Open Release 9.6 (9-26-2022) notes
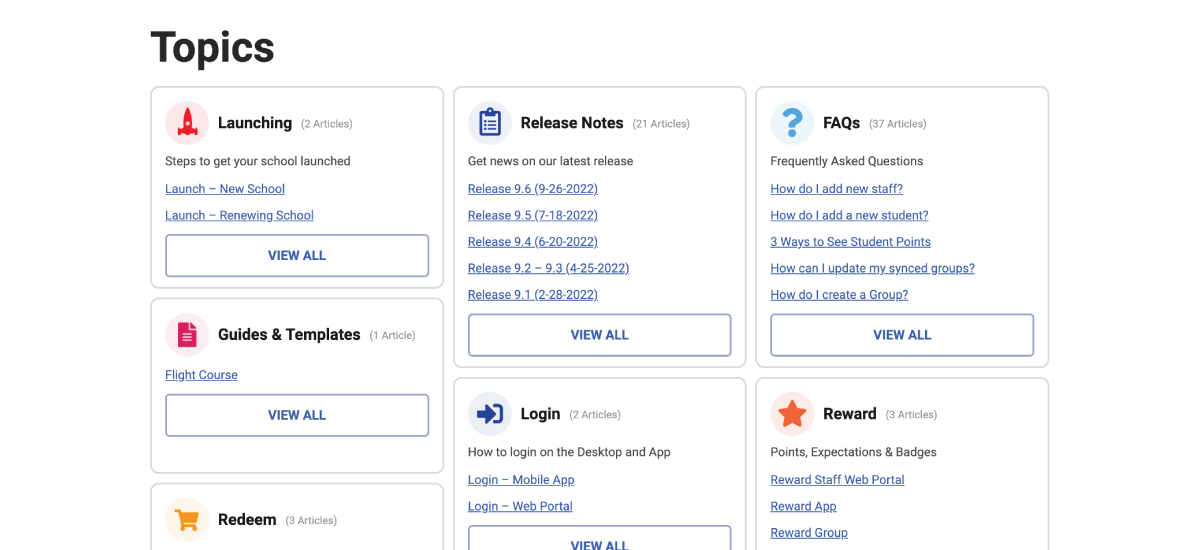Screen dimensions: 1200x550 pos(532,189)
